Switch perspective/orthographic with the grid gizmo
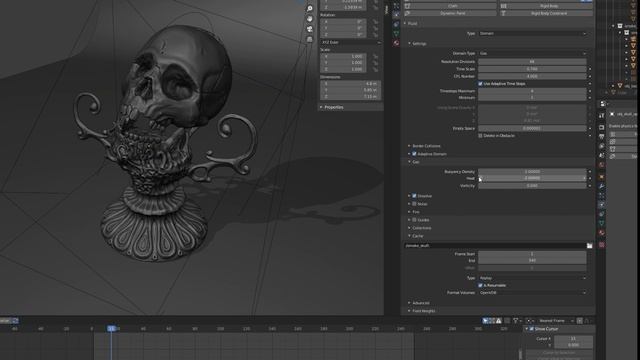640x360 pixels. (x=309, y=39)
